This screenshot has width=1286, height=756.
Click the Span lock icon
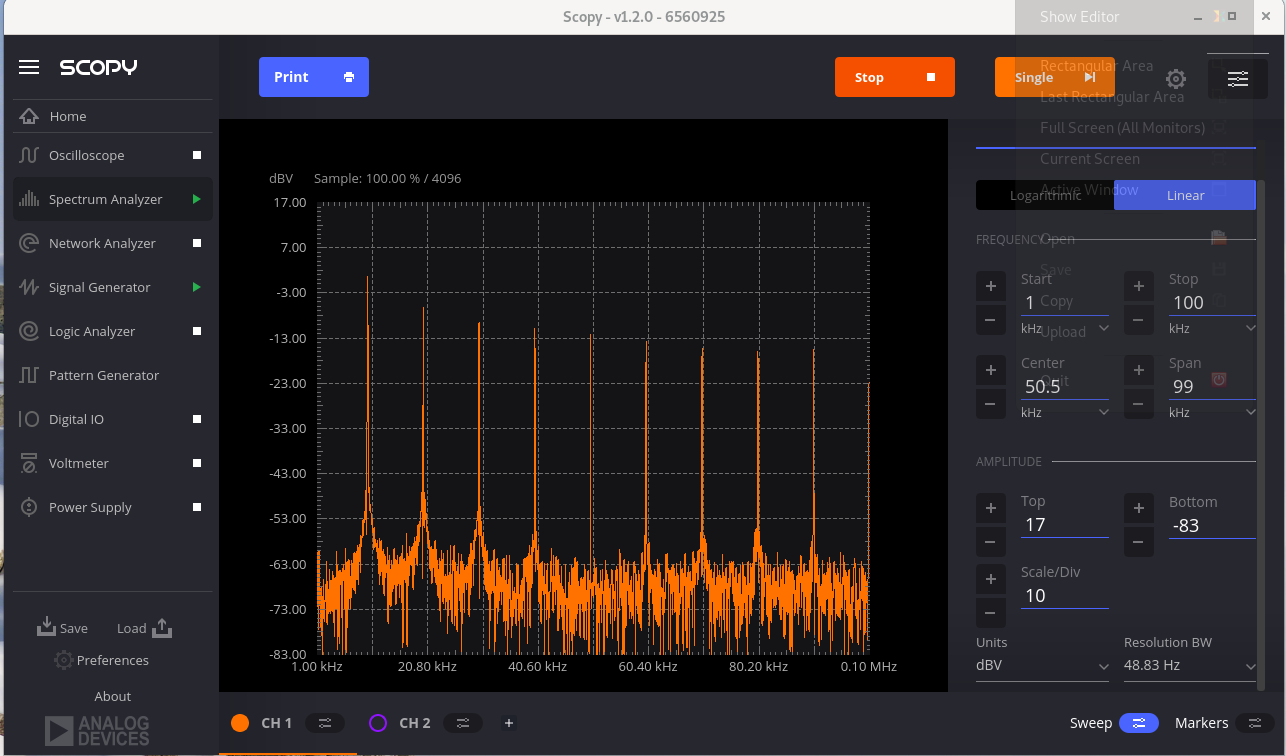[1218, 379]
